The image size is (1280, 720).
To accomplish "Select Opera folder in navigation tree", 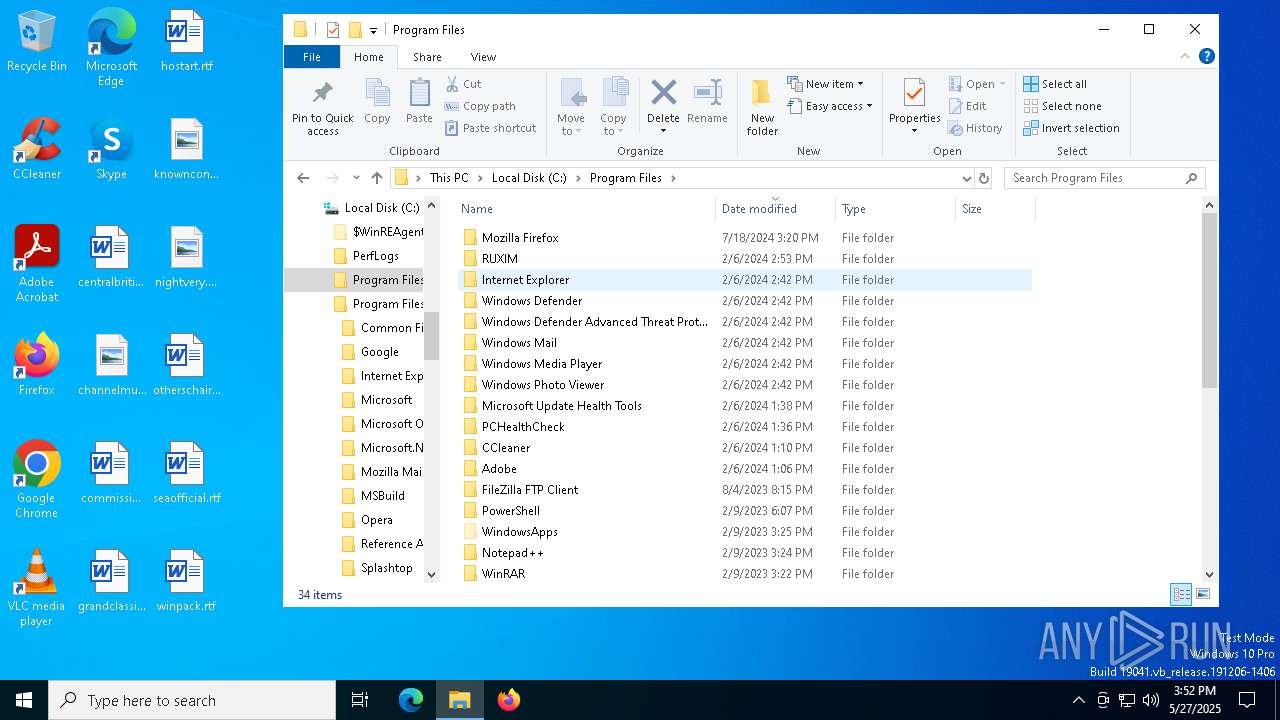I will point(377,520).
